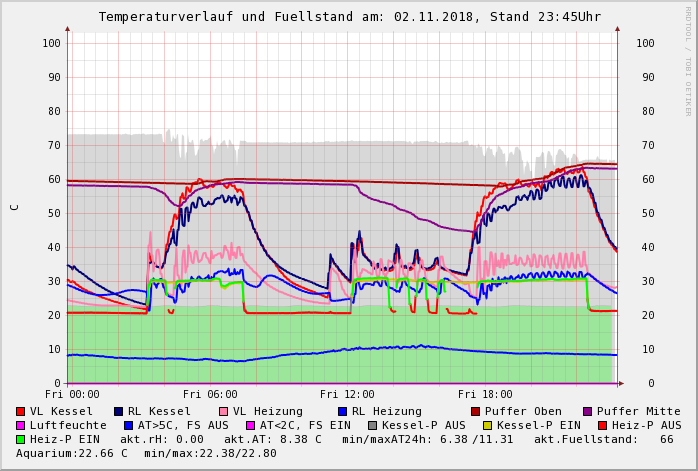This screenshot has height=471, width=698.
Task: Click the AT>5C, FS AUS legend swatch
Action: coord(127,425)
